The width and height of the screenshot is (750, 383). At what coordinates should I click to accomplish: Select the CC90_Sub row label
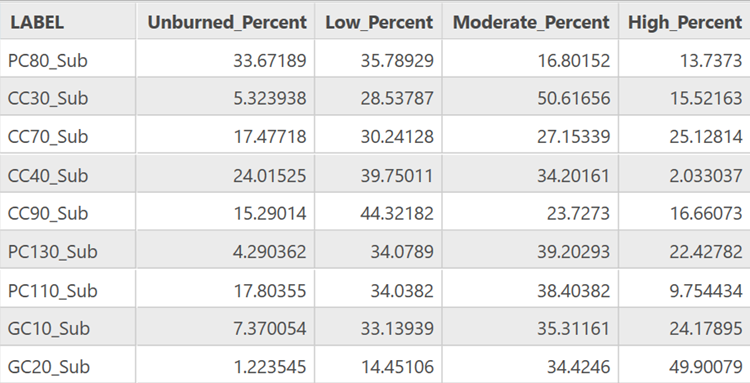tap(68, 213)
